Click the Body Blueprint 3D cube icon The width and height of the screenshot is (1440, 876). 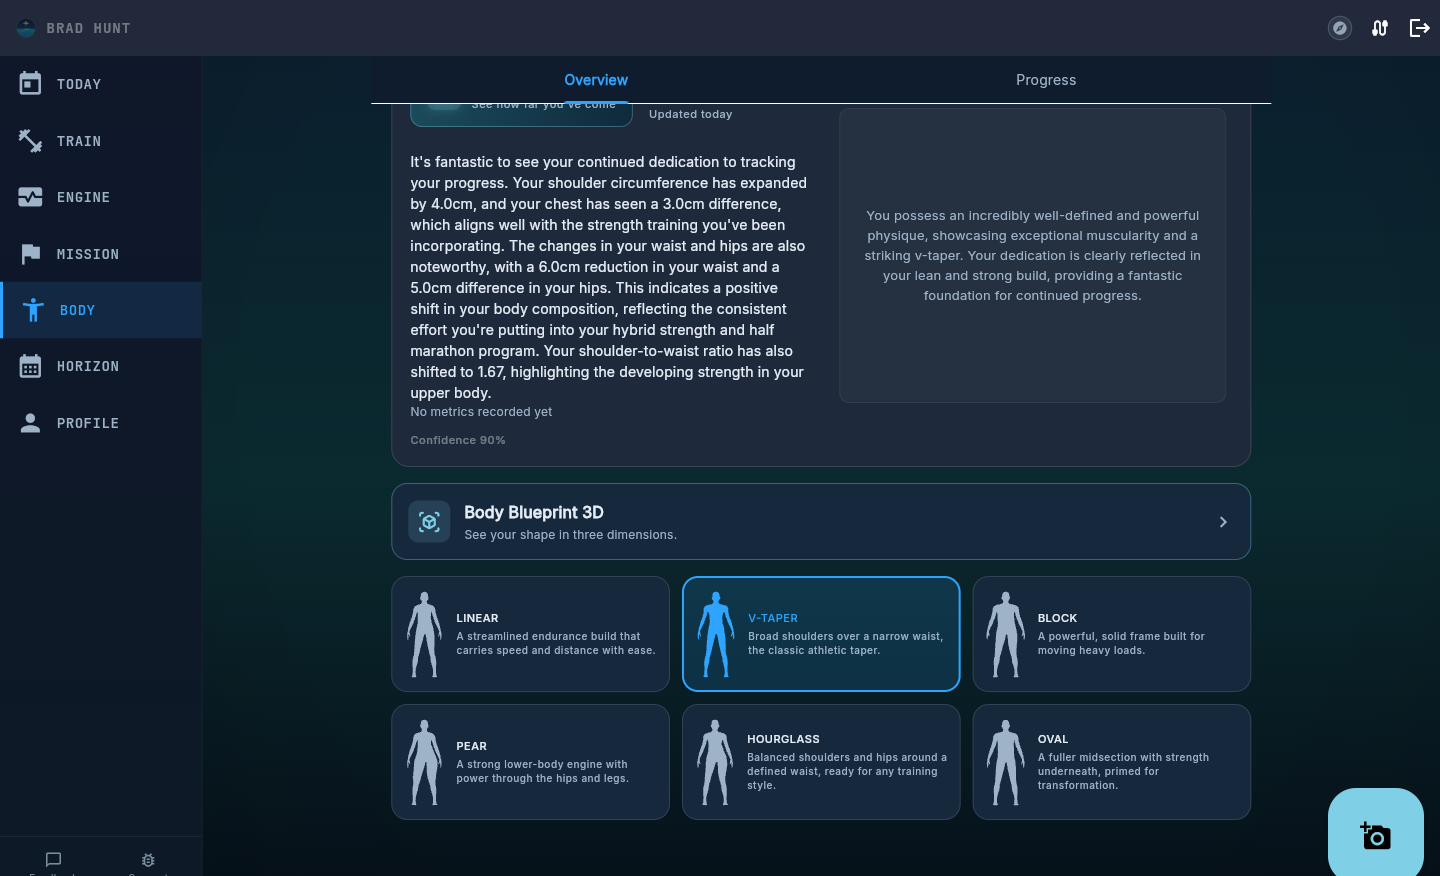click(429, 522)
